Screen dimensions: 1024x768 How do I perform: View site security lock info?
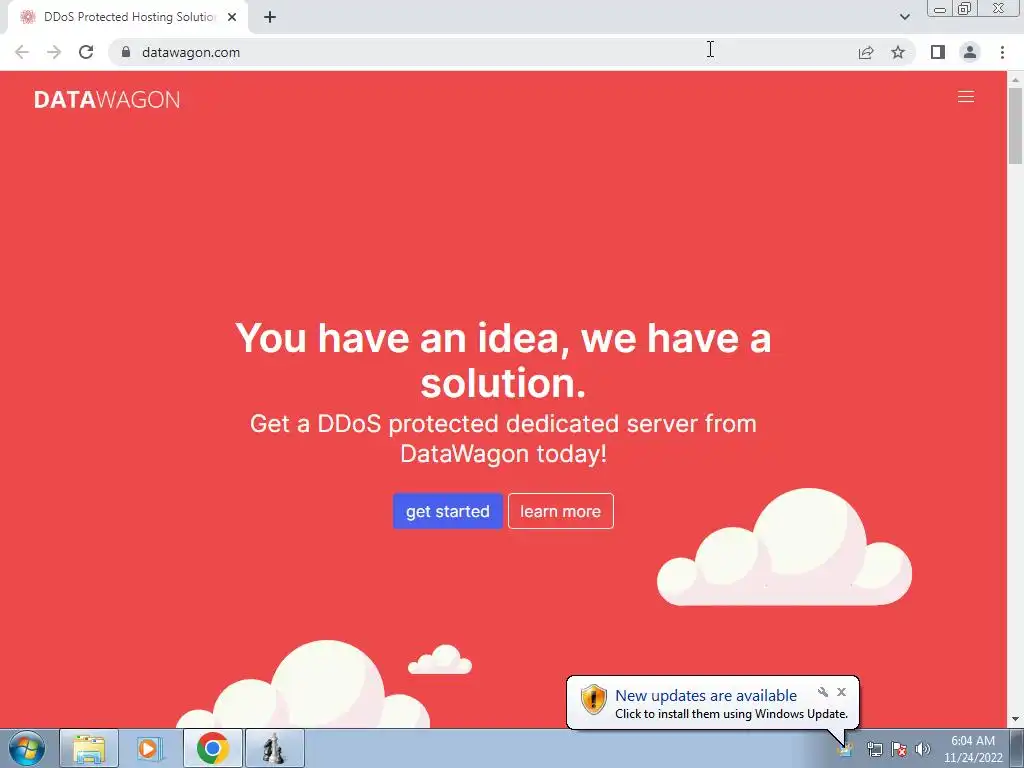click(126, 52)
